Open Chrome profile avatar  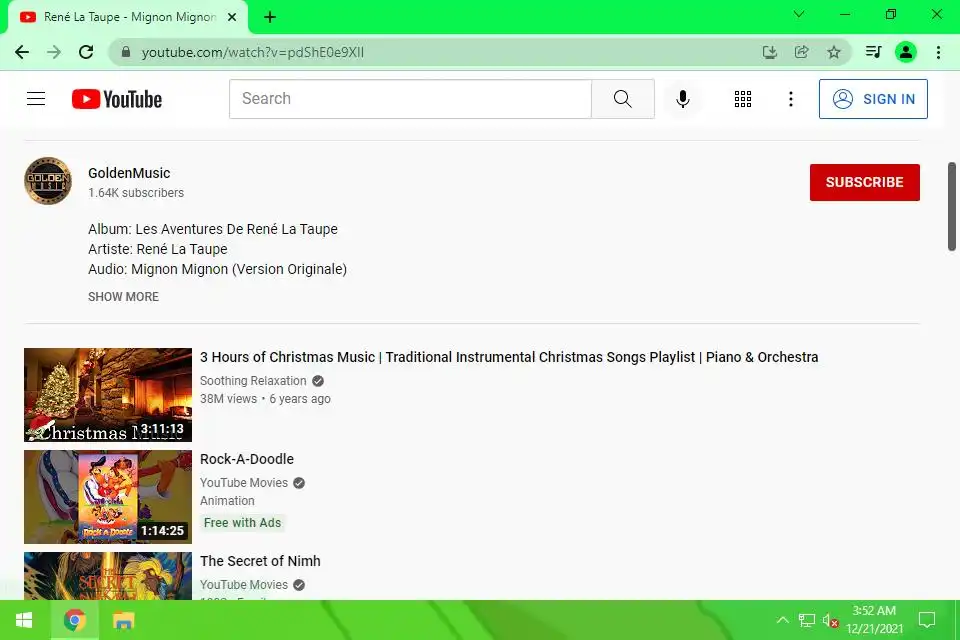click(x=906, y=52)
